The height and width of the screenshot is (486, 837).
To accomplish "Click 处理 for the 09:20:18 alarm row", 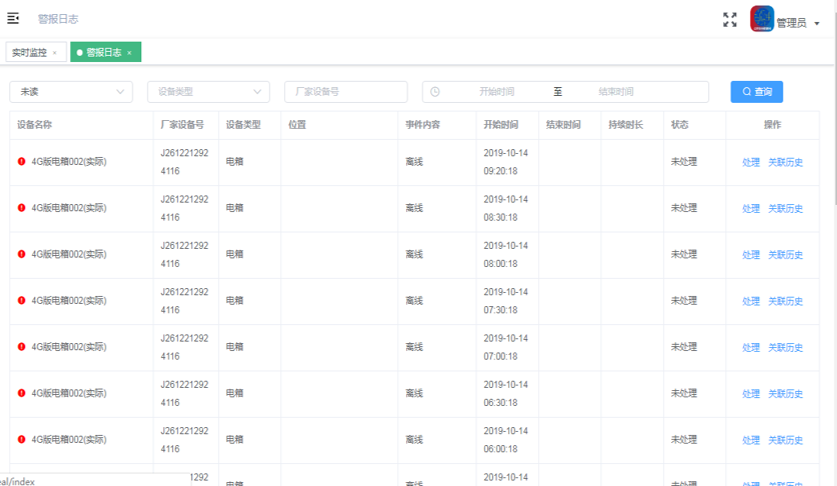I will pyautogui.click(x=751, y=162).
